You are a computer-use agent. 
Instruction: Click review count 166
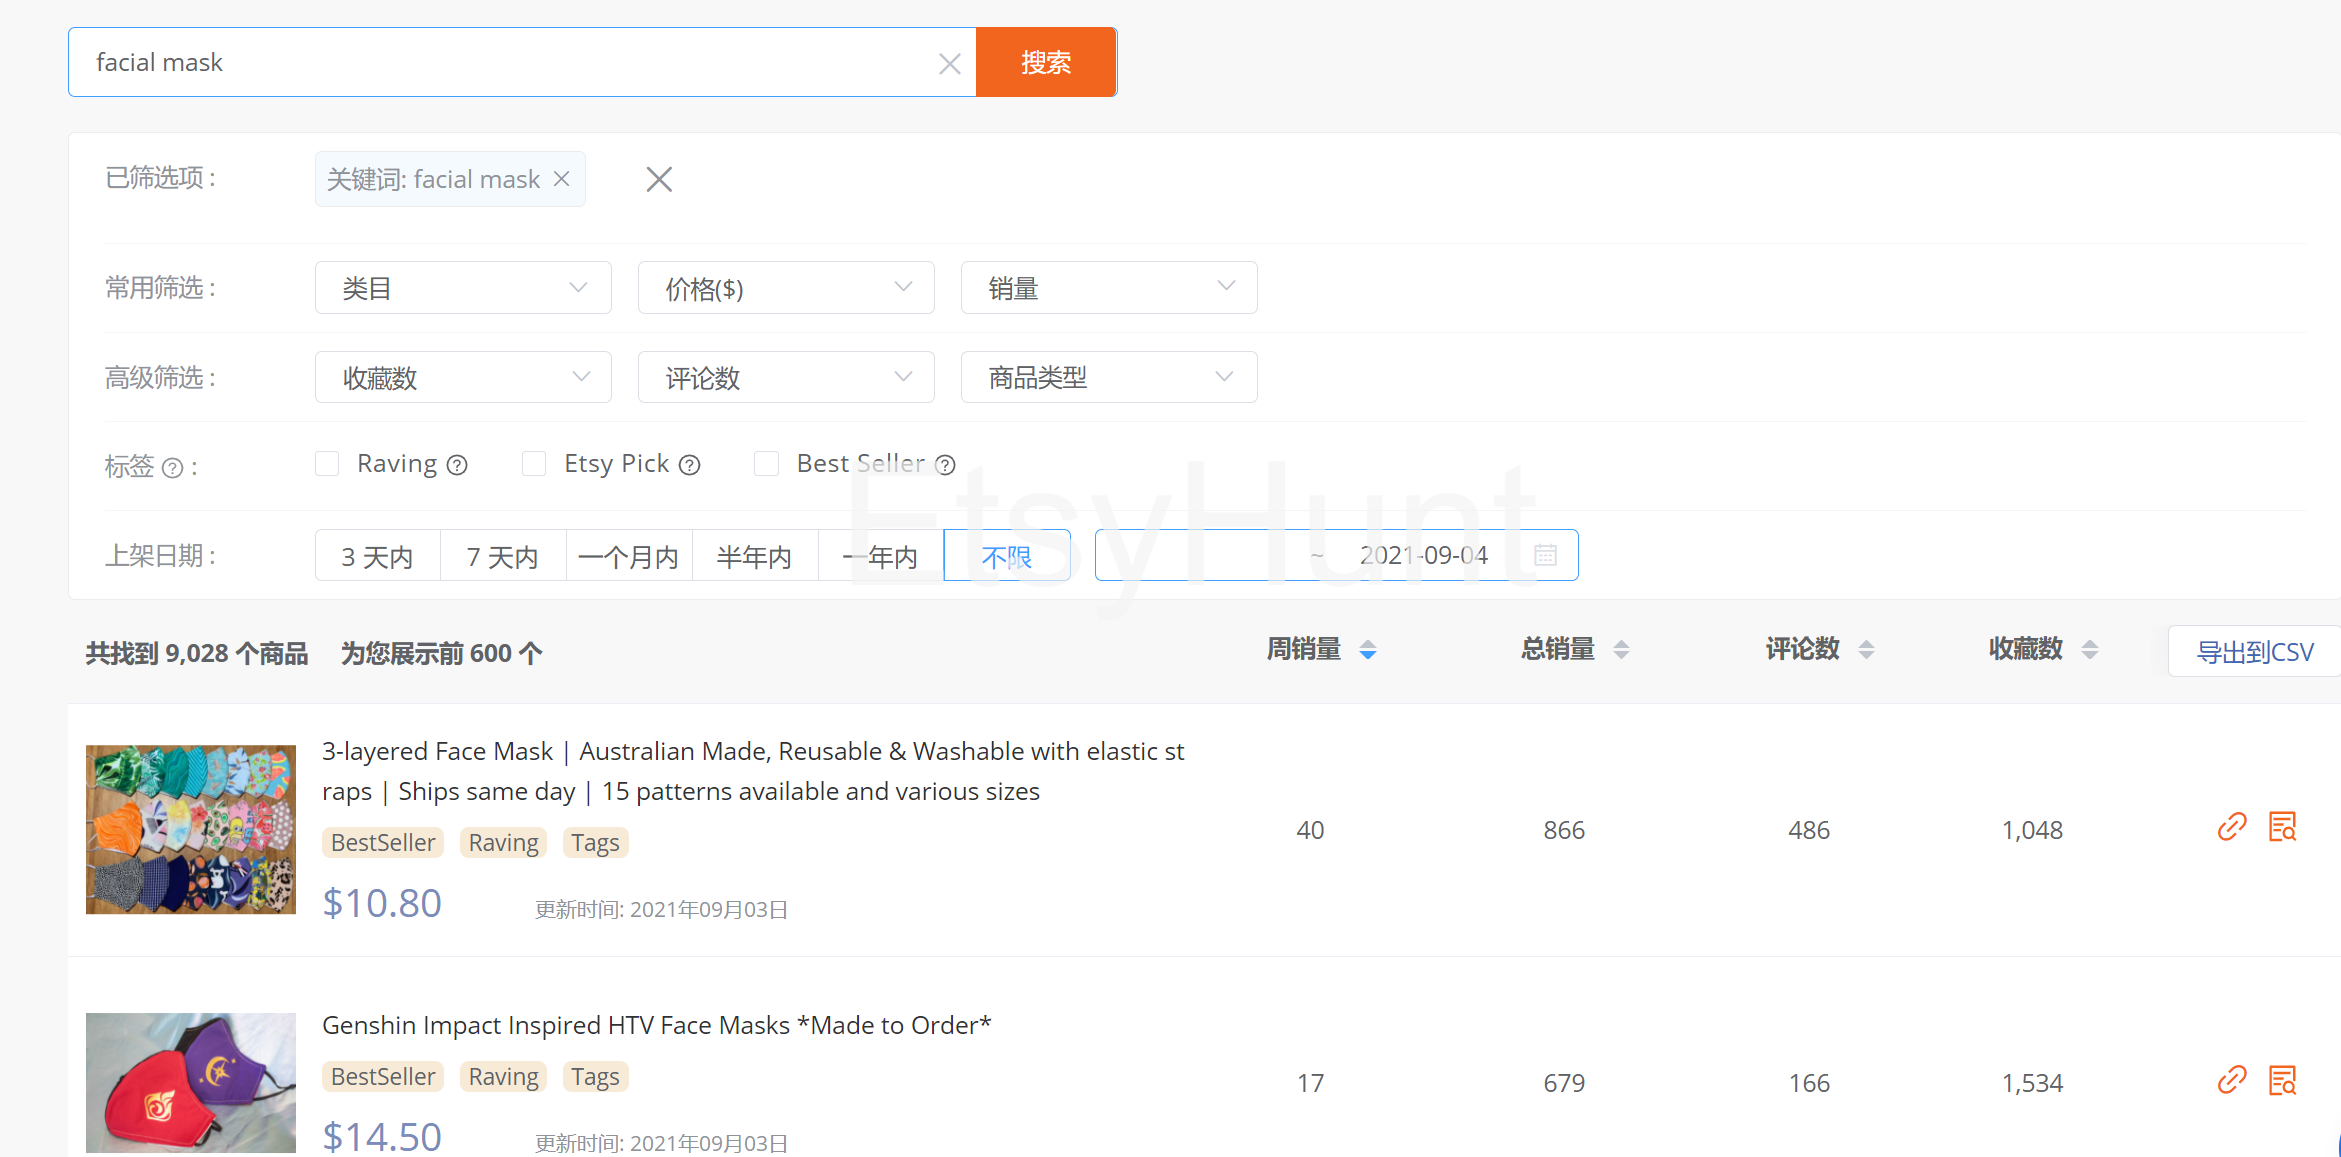coord(1809,1083)
